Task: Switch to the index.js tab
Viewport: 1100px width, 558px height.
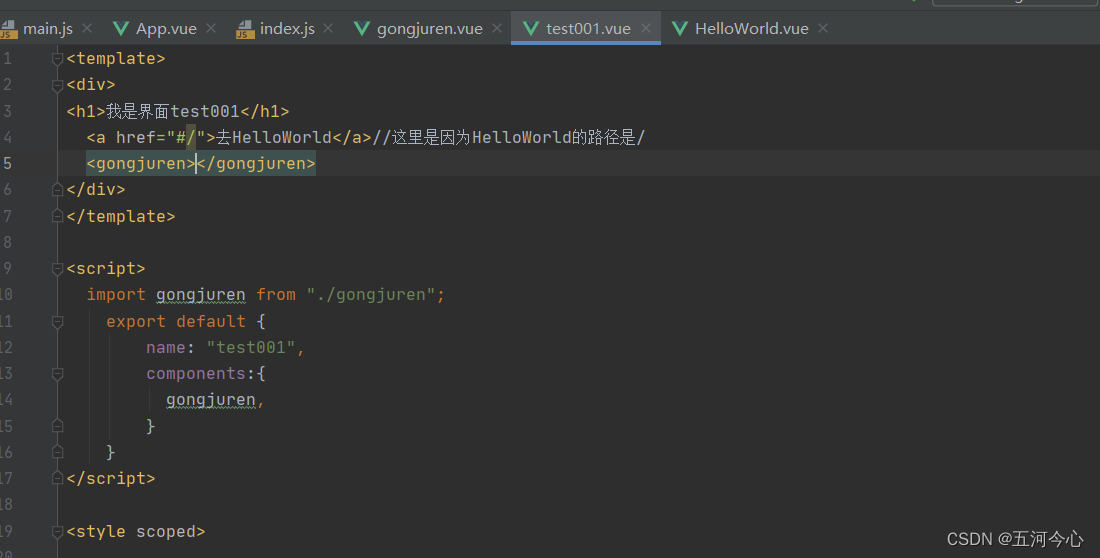Action: tap(286, 29)
